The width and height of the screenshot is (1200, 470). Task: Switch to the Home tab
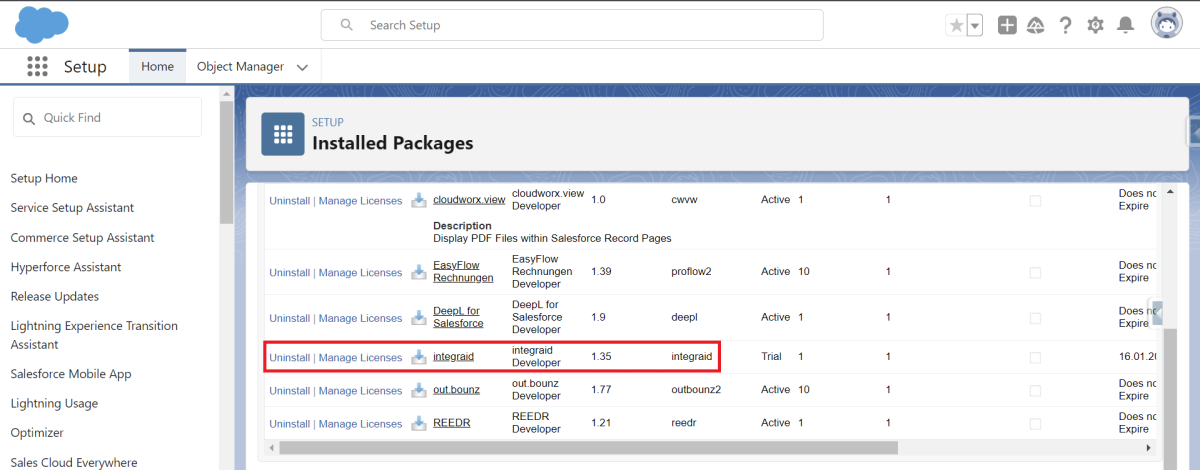click(x=157, y=66)
